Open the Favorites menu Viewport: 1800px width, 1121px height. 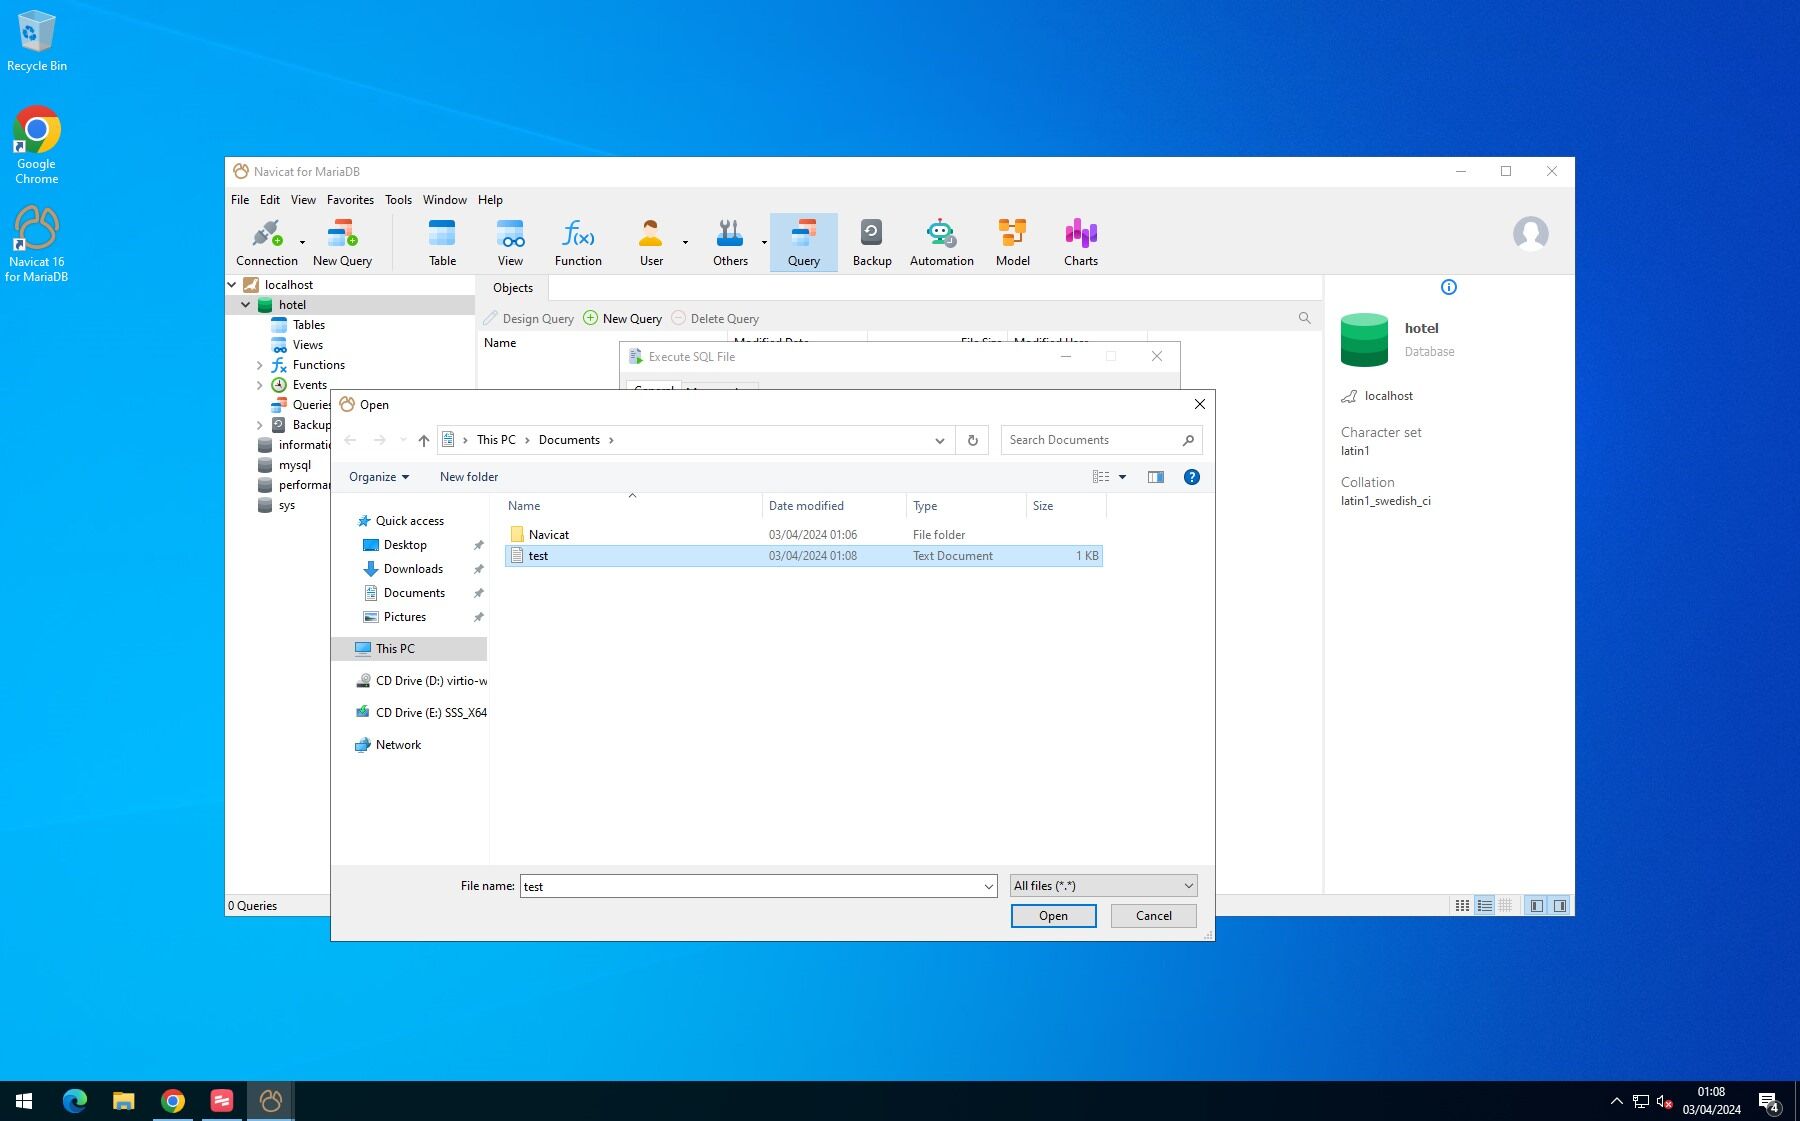(x=350, y=200)
